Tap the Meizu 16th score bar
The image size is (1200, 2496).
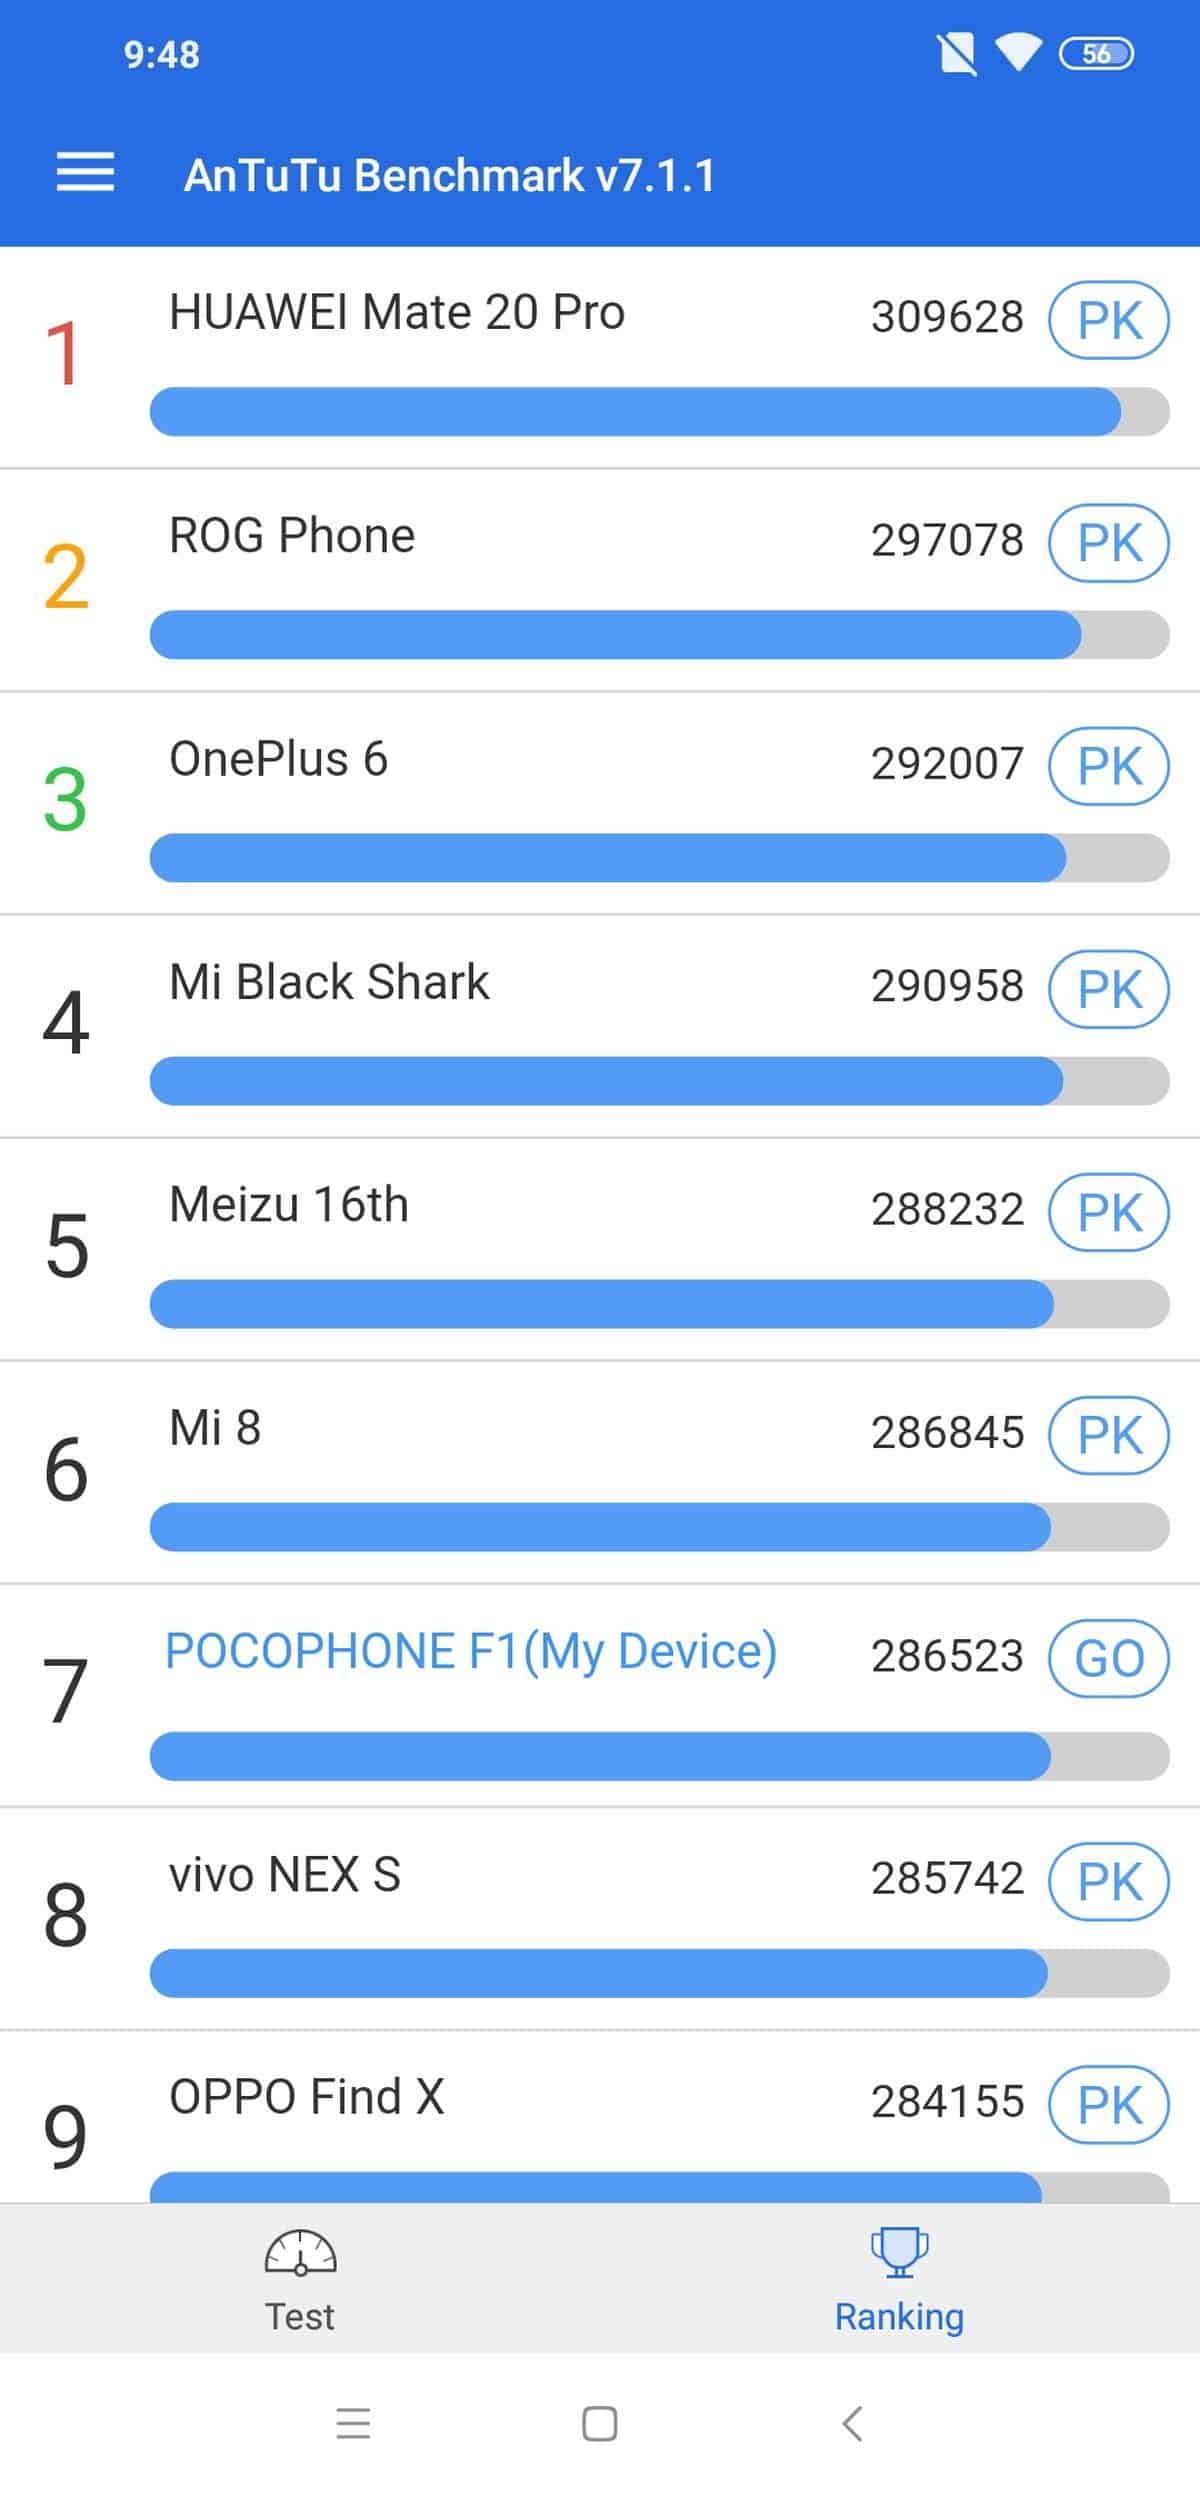pyautogui.click(x=659, y=1304)
